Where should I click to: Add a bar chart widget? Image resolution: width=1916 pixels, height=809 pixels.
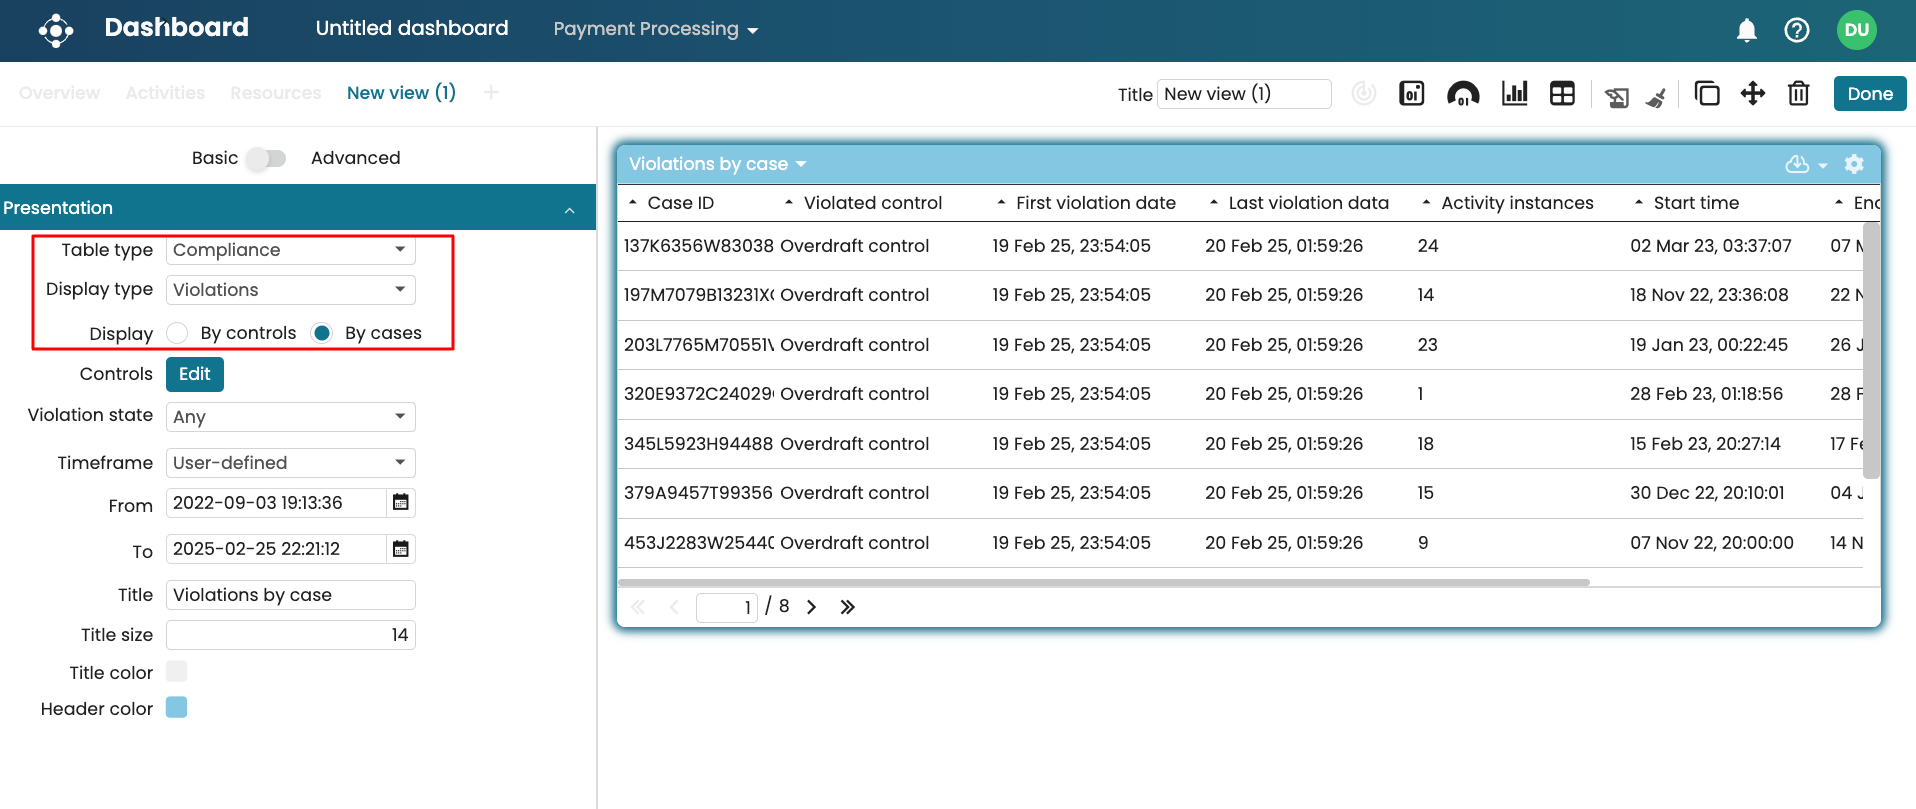tap(1514, 94)
